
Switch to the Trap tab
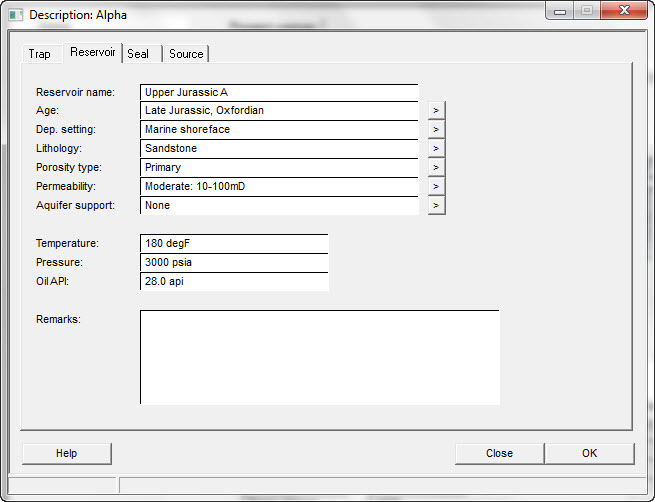(39, 54)
